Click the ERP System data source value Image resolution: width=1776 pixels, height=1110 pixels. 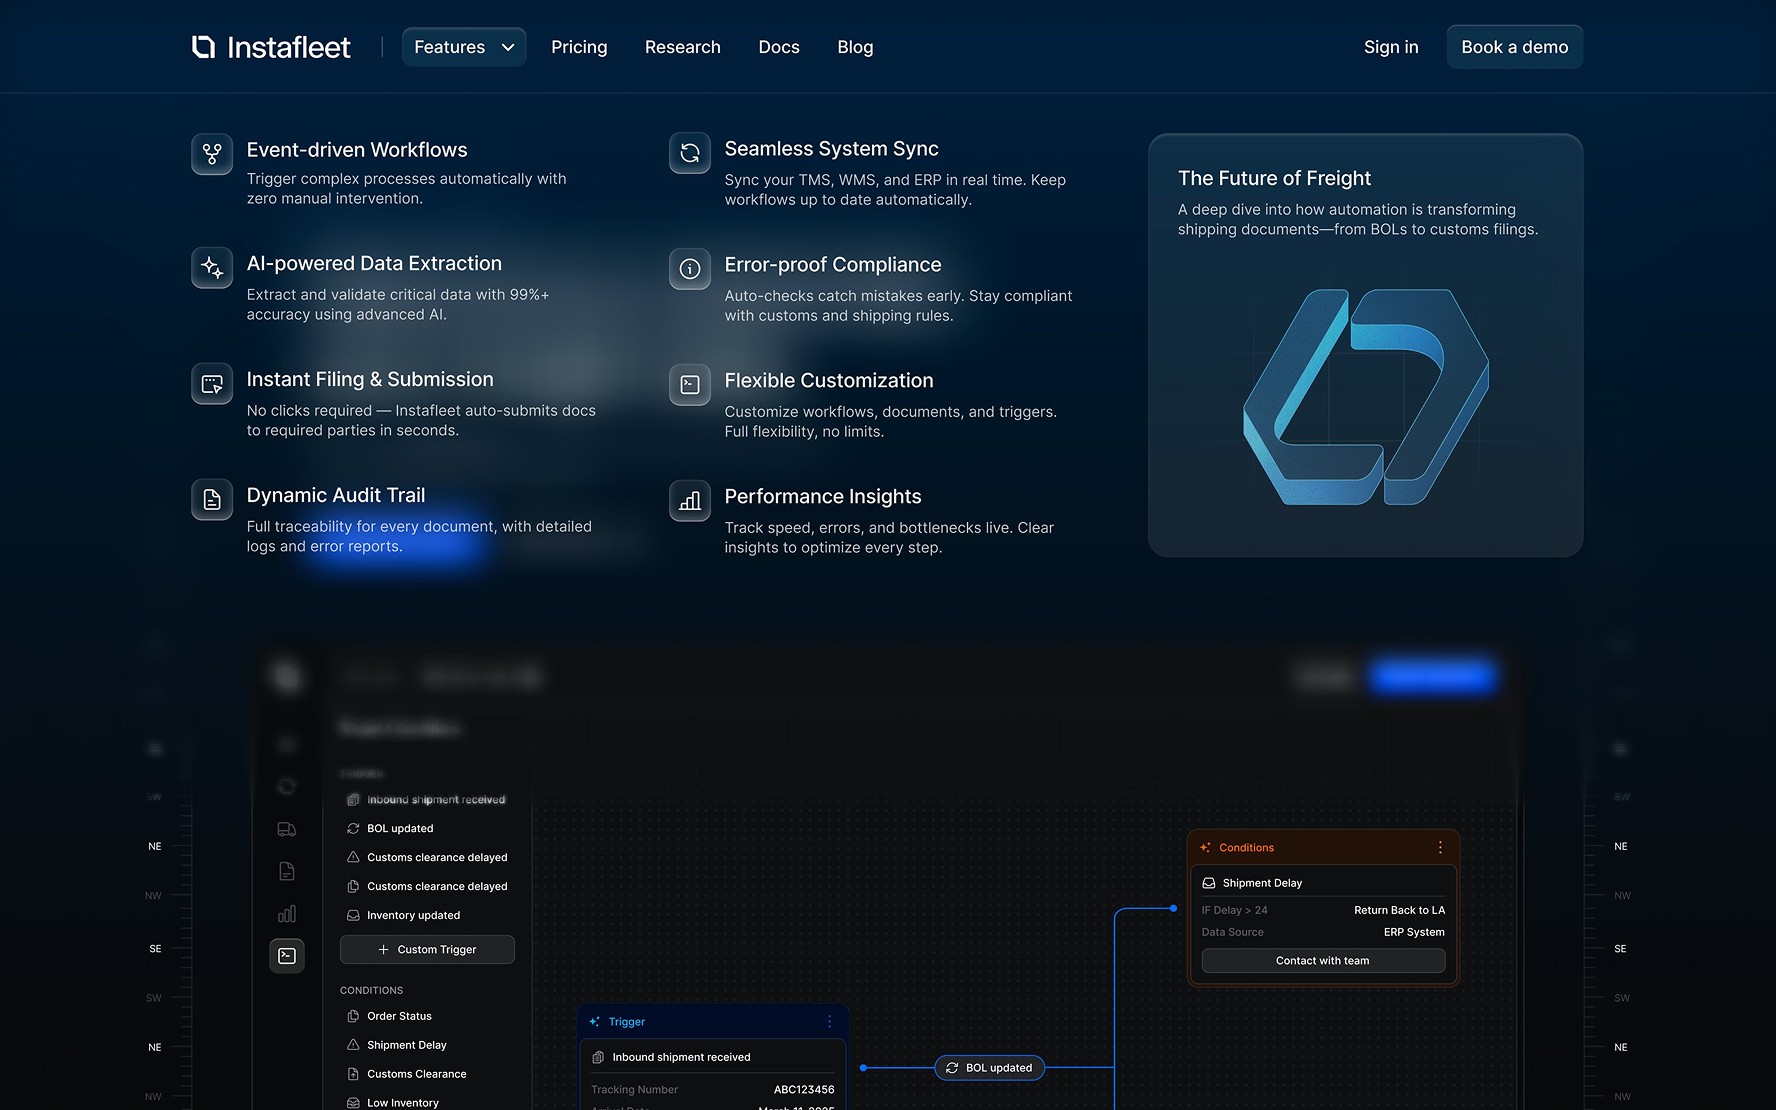click(1414, 932)
